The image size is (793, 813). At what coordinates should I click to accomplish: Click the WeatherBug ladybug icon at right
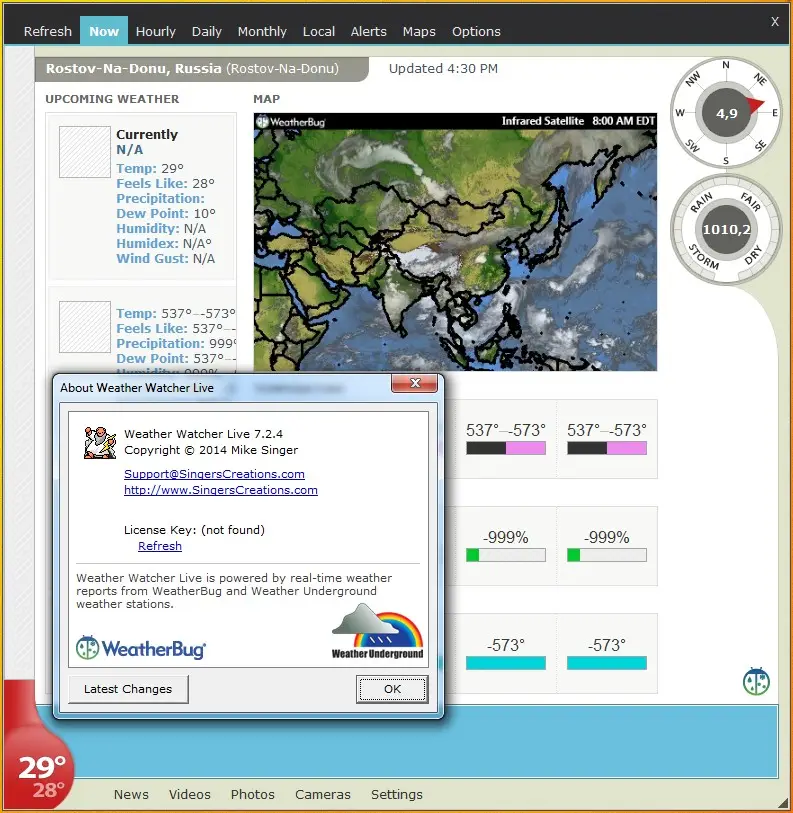756,681
